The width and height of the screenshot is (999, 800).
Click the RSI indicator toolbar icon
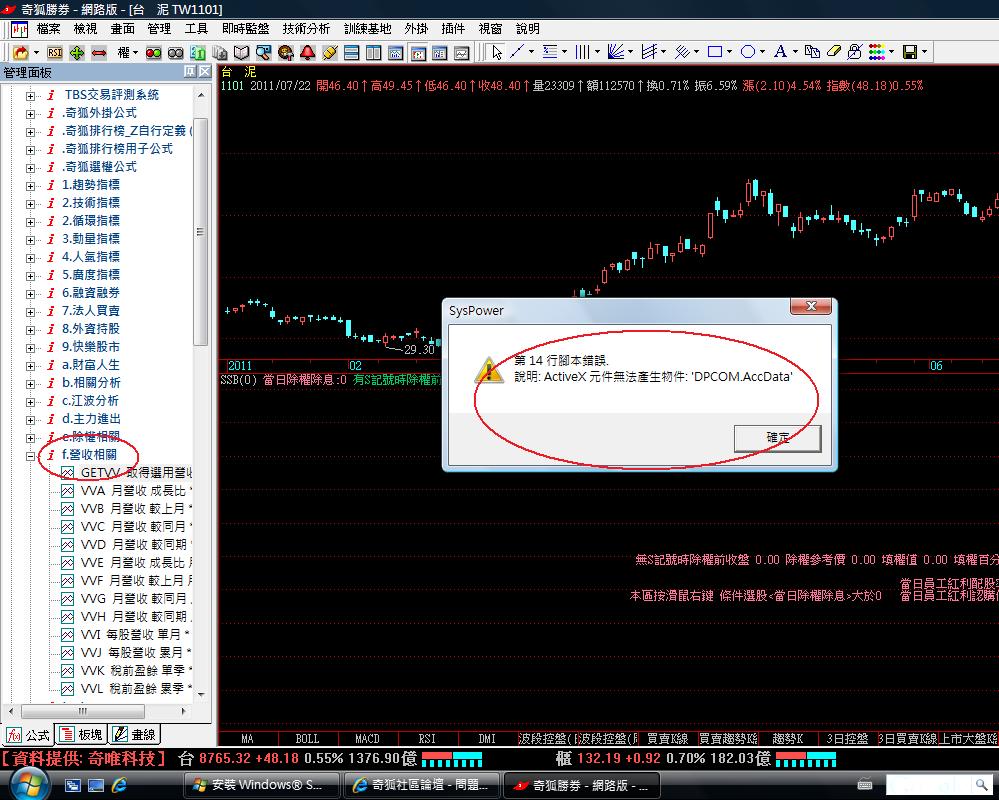pos(55,52)
